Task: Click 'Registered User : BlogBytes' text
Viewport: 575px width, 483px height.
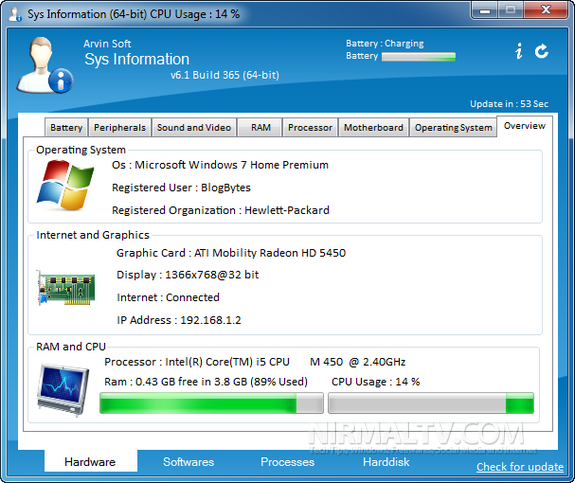Action: click(x=181, y=188)
